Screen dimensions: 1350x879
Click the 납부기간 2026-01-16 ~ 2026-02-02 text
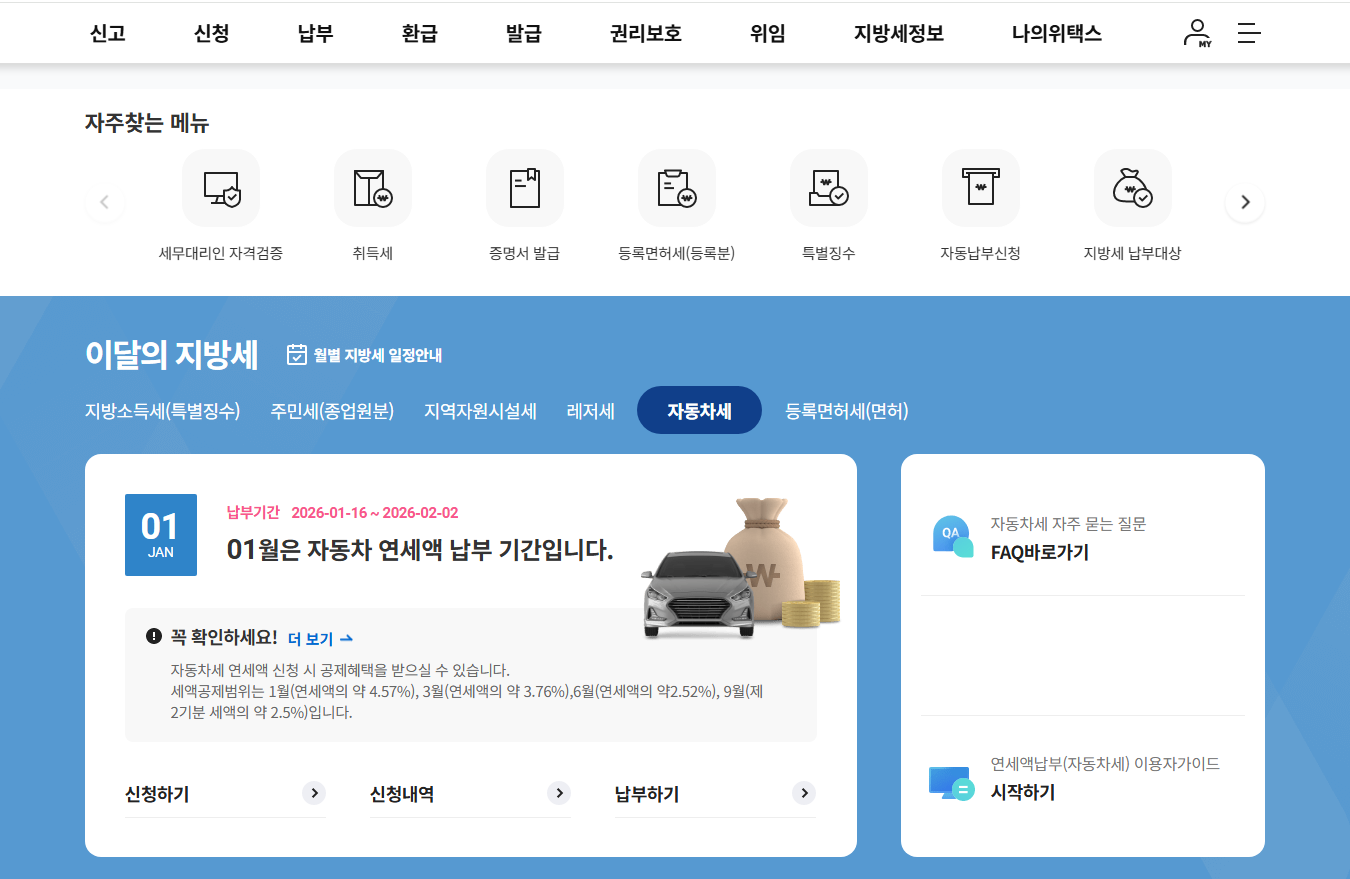click(342, 513)
